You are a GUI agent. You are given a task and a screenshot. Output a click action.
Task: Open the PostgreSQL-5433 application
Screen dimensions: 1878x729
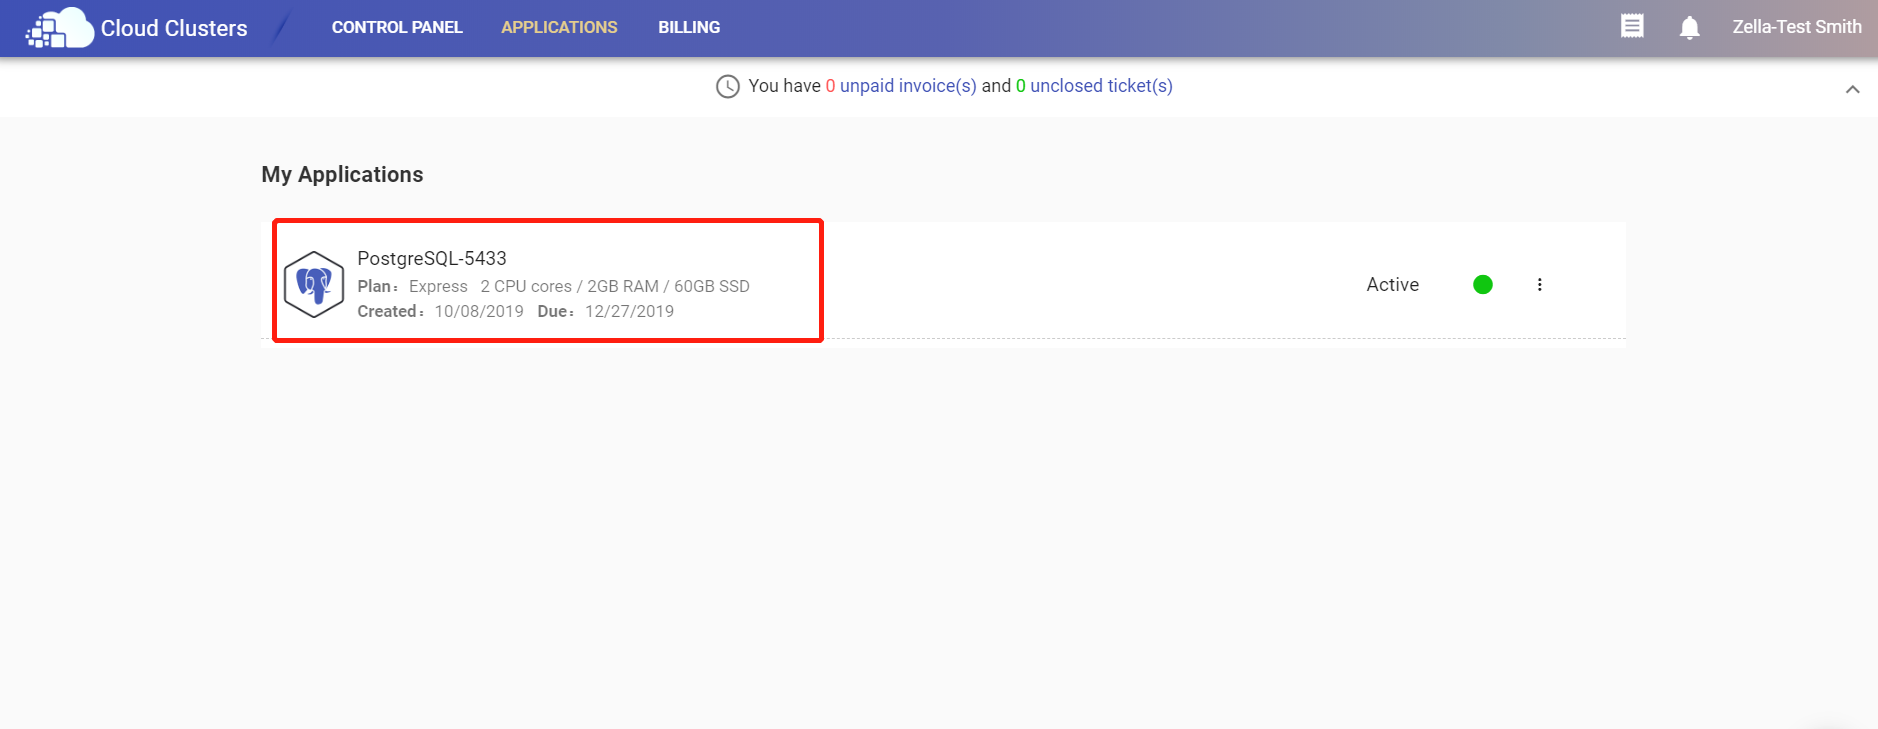432,258
